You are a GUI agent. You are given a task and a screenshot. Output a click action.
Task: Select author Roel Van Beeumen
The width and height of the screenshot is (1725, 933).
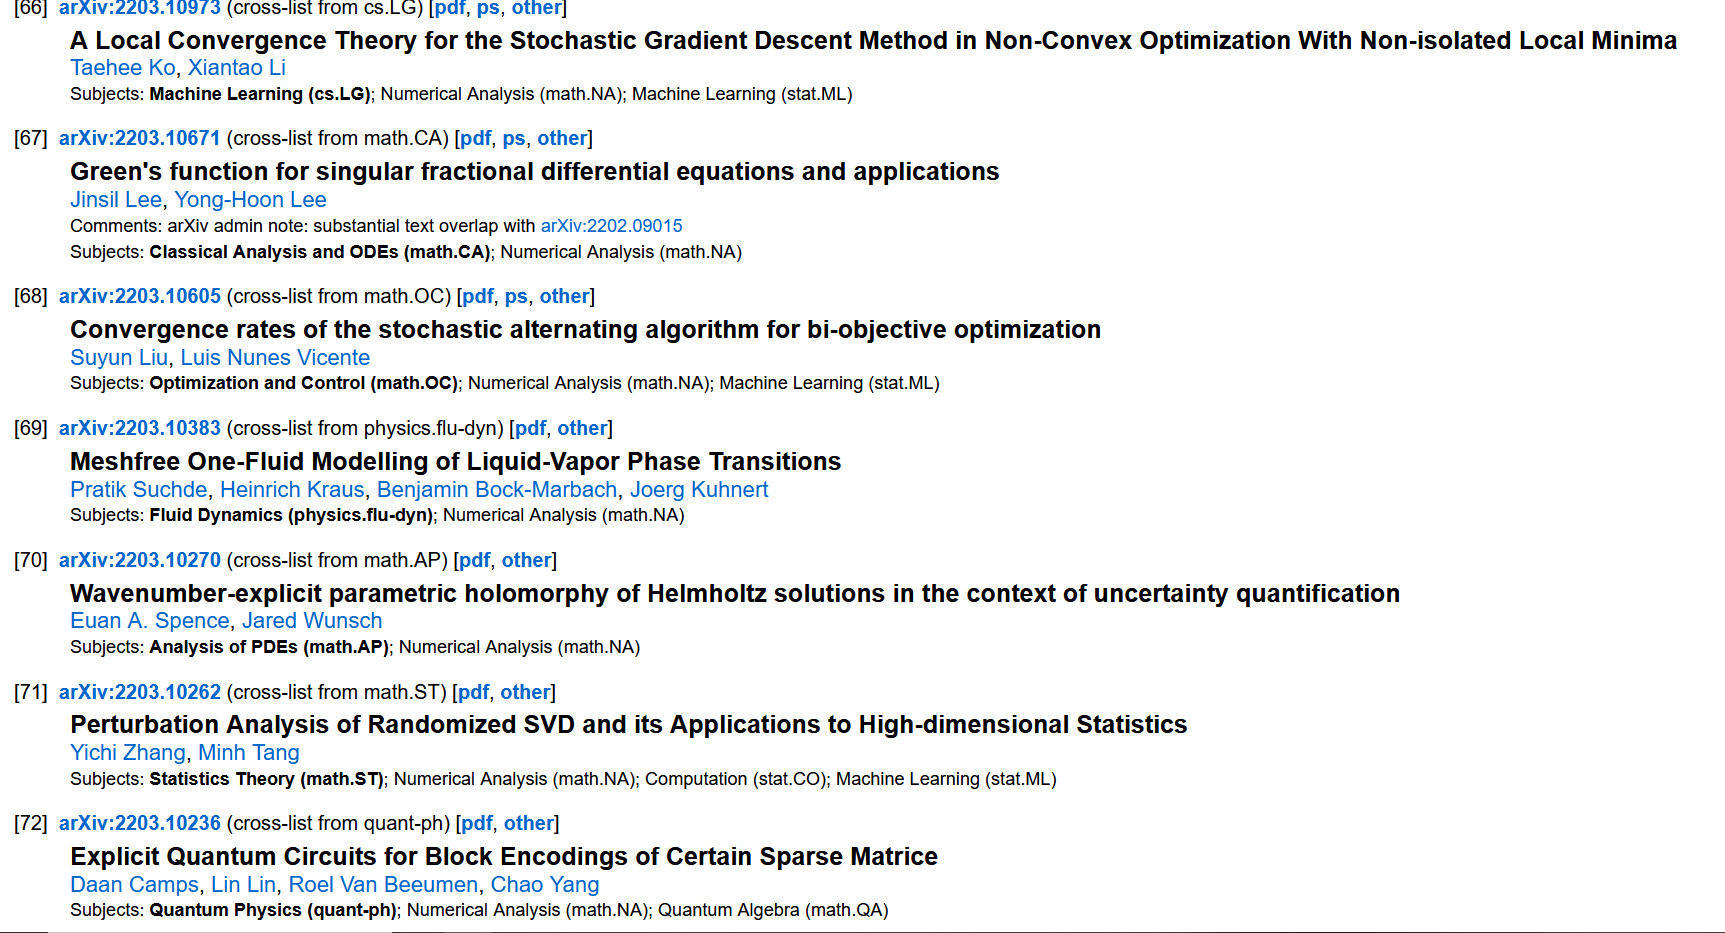(x=383, y=884)
